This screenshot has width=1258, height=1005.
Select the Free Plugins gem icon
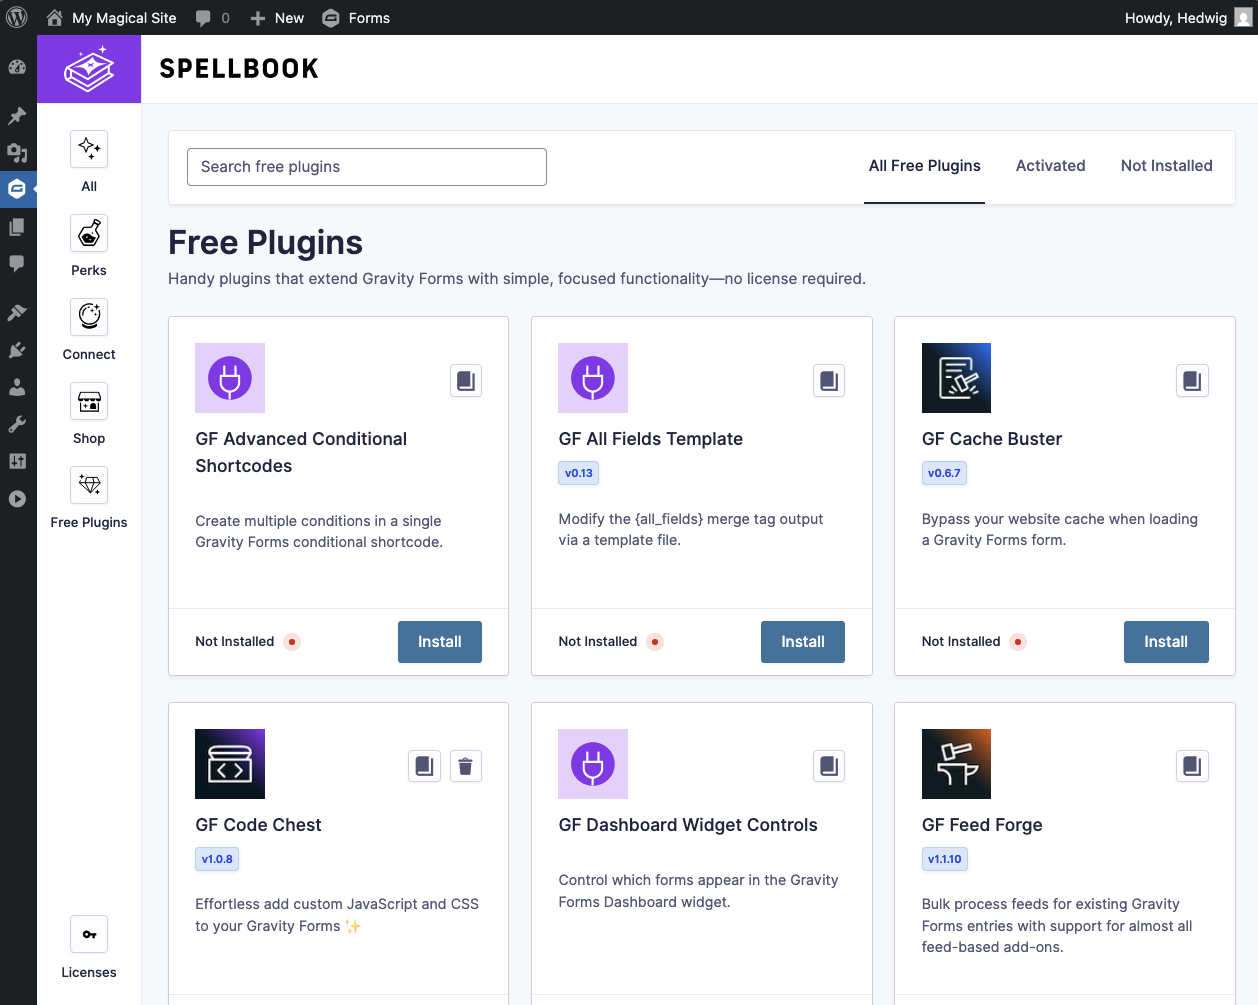pos(88,484)
